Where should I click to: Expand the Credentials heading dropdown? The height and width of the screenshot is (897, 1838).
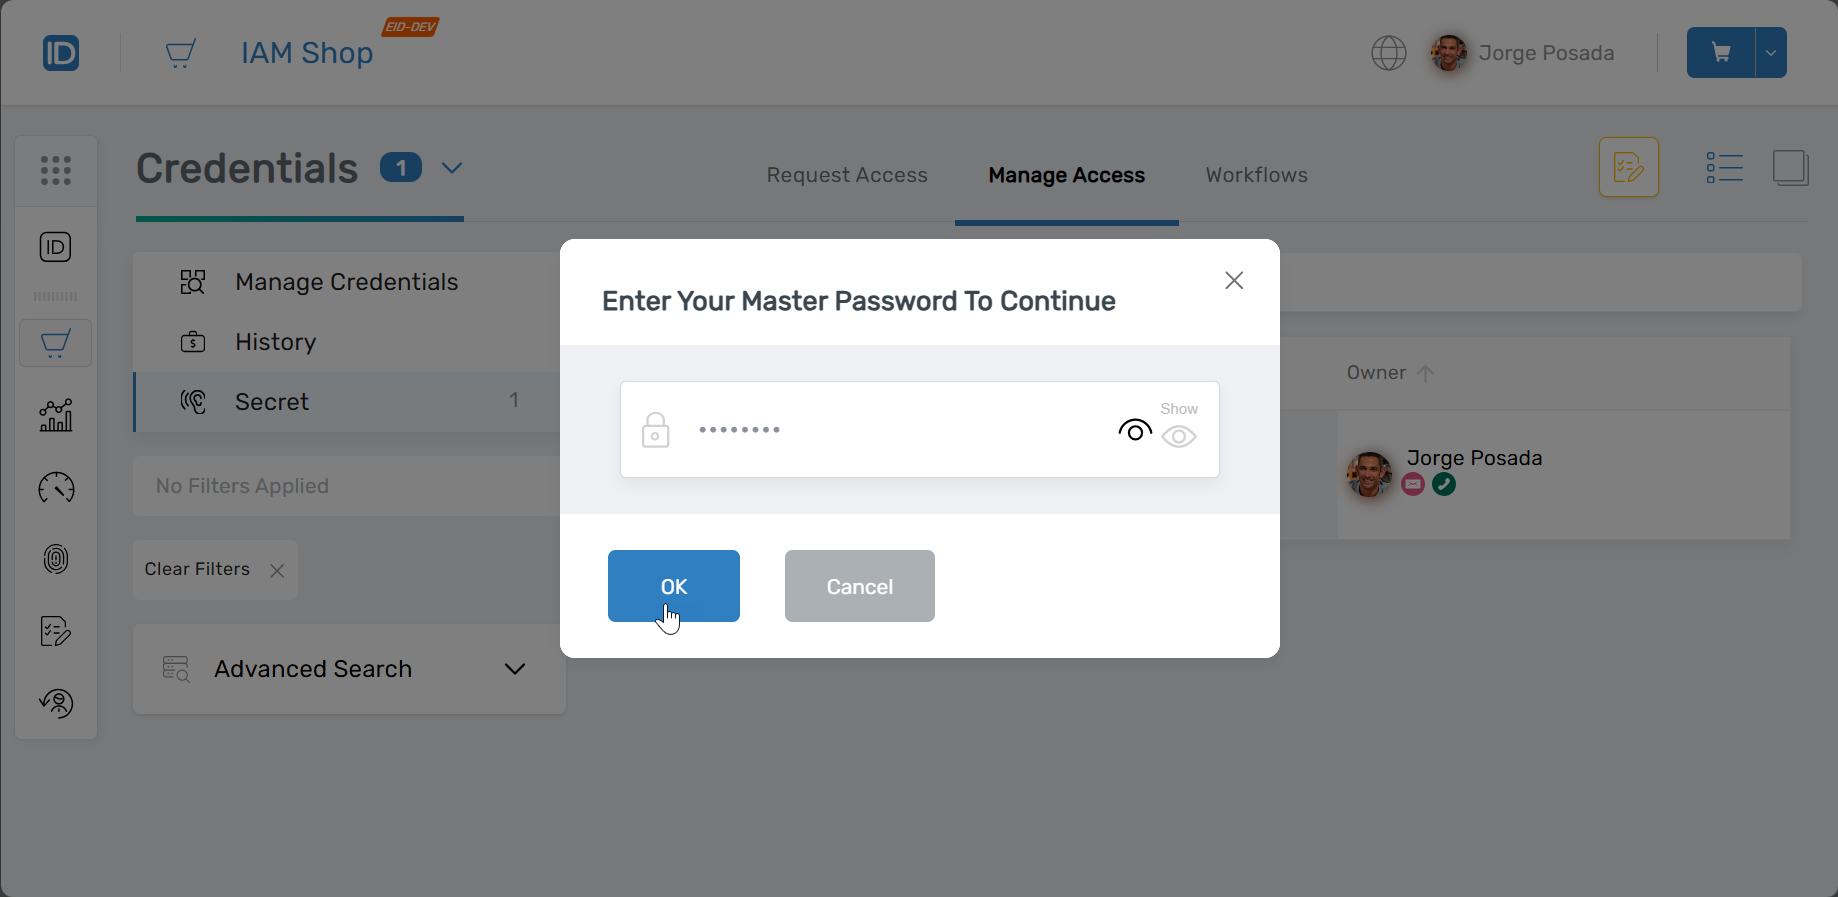(451, 168)
